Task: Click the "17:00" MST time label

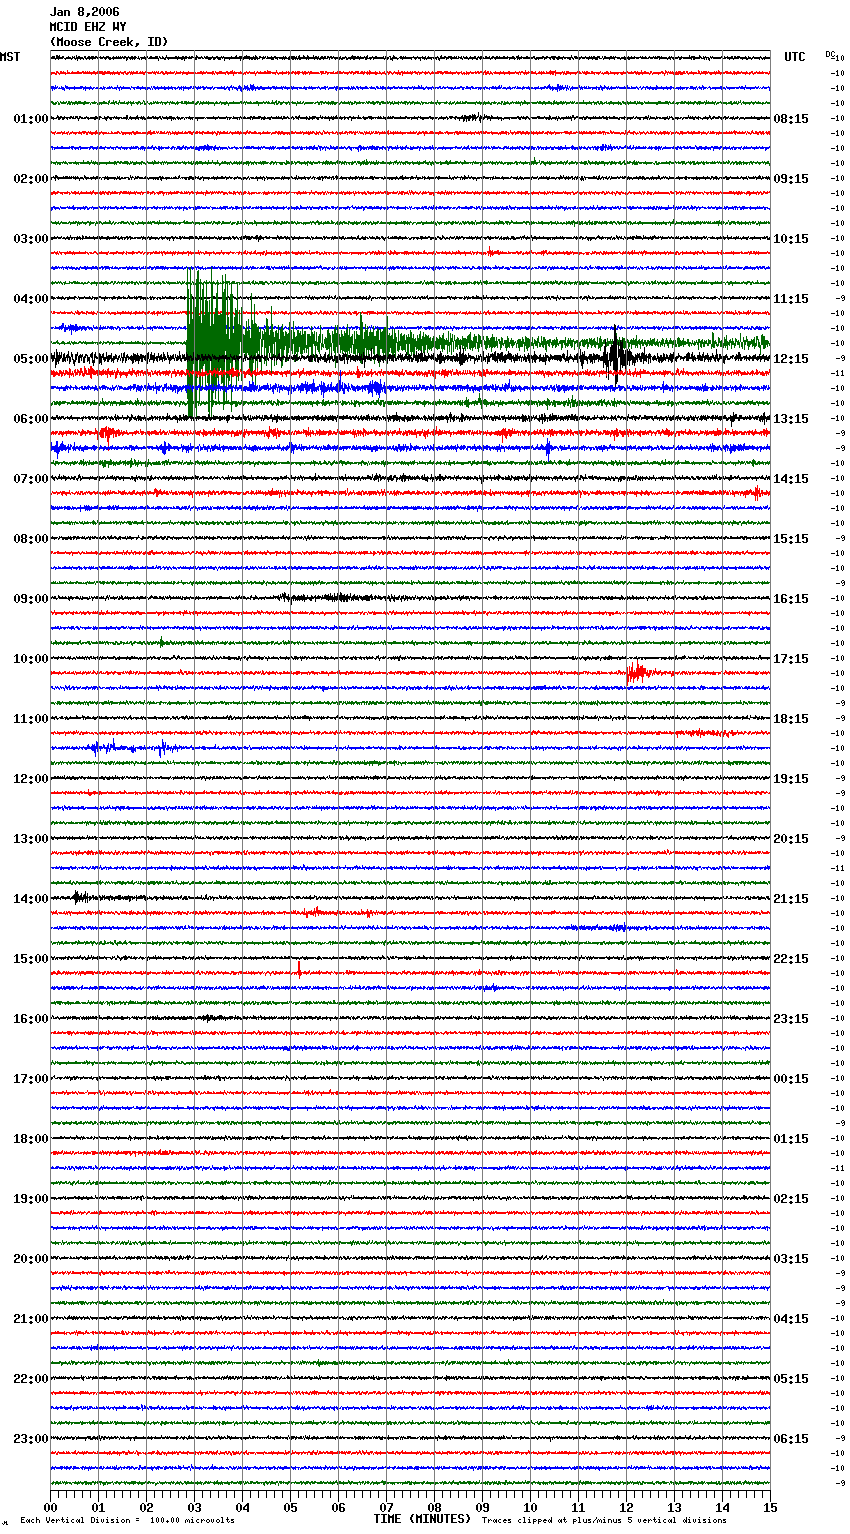Action: (31, 1079)
